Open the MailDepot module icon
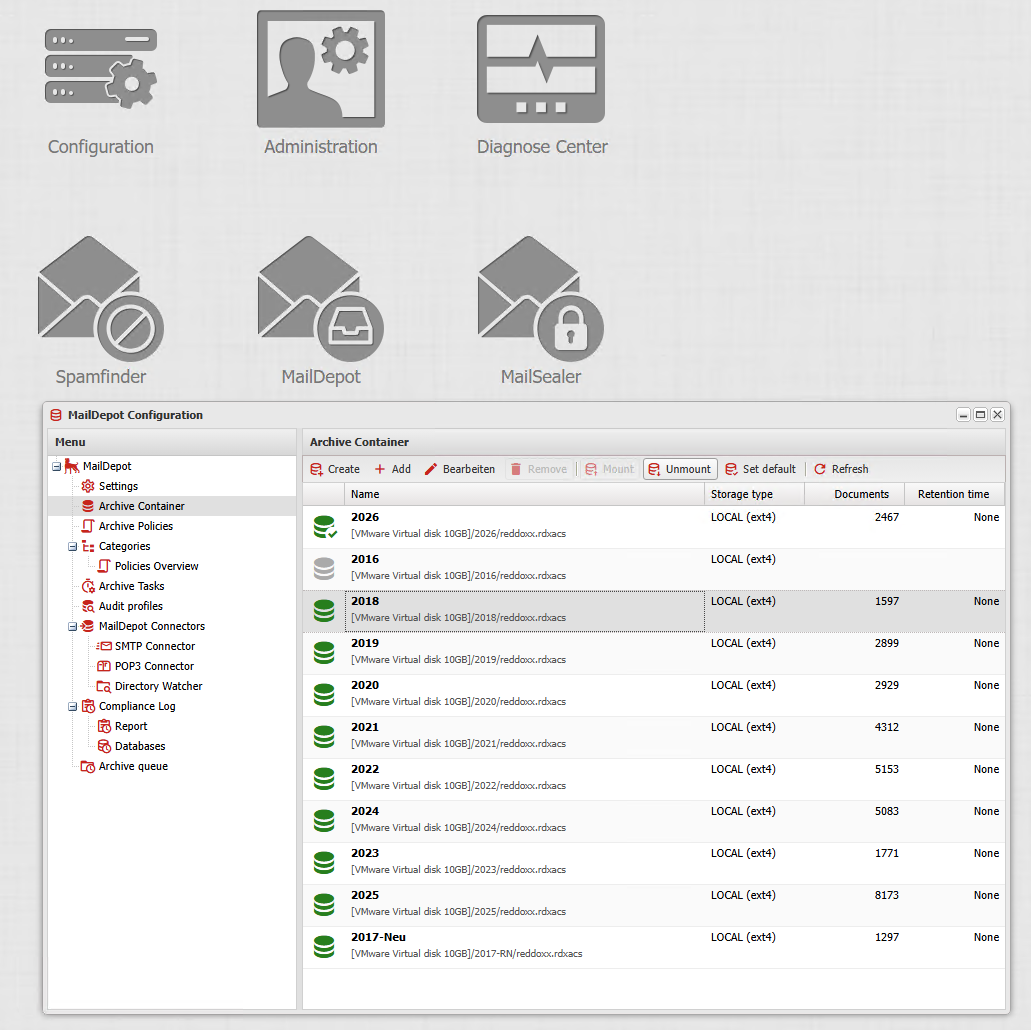The width and height of the screenshot is (1031, 1030). (321, 299)
